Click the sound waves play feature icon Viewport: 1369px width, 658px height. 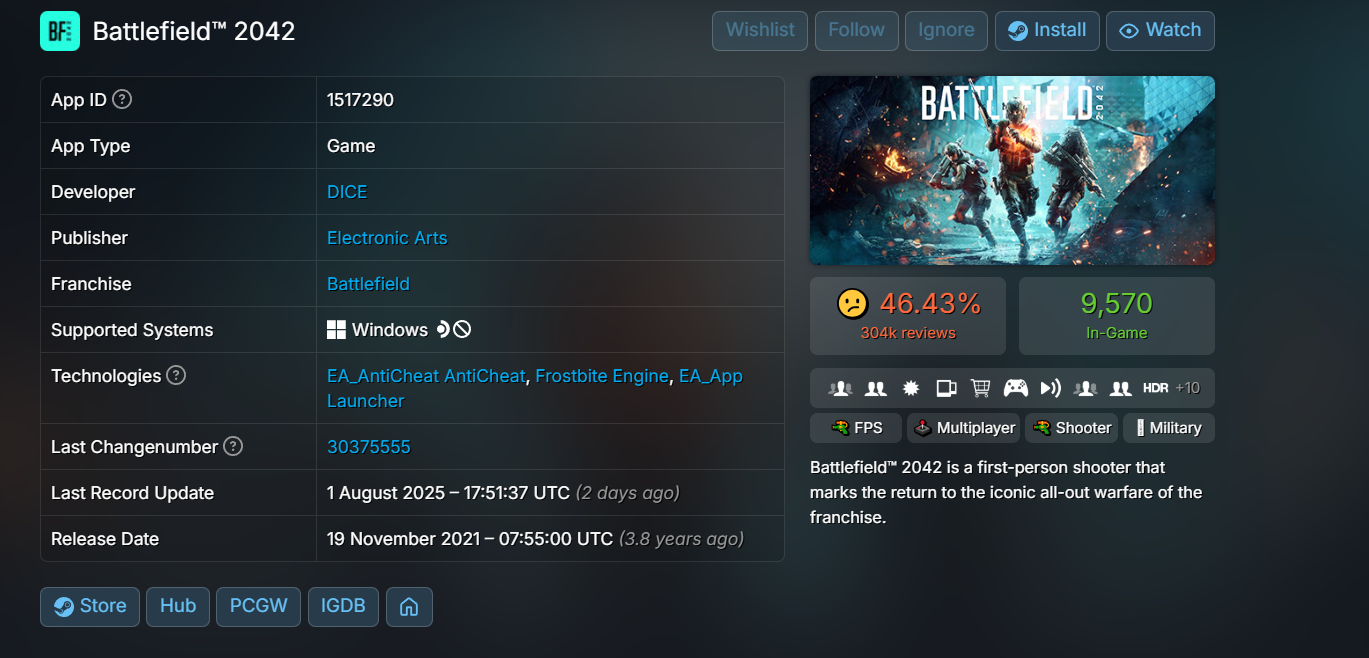point(1050,388)
